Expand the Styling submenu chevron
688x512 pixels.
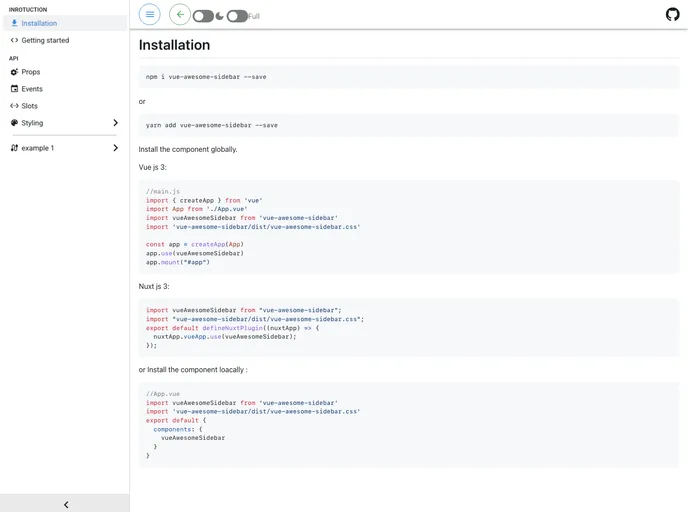tap(115, 123)
